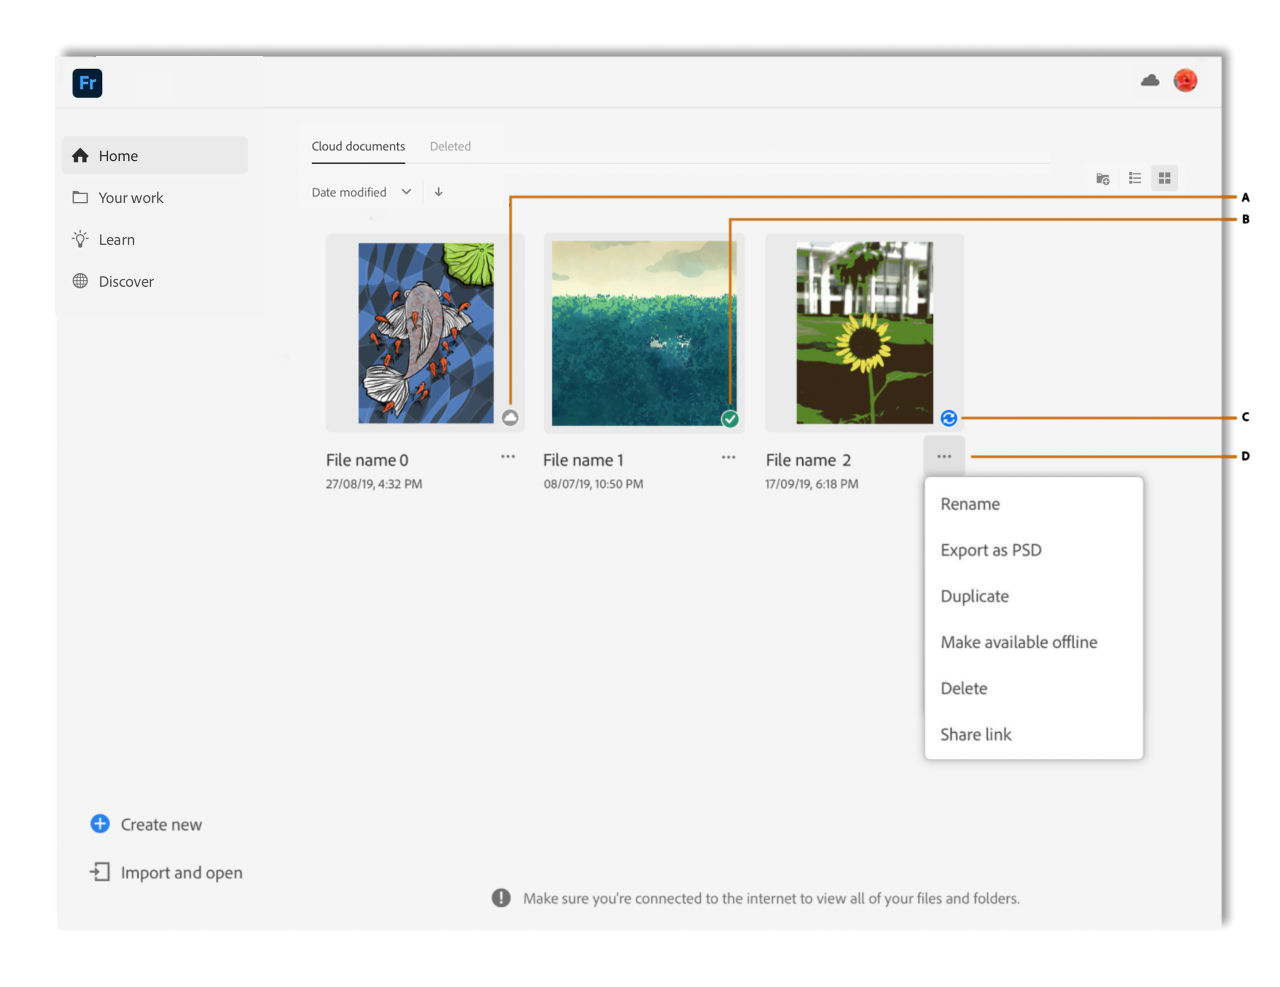Click the sync icon on File name 2
The height and width of the screenshot is (987, 1280).
(x=948, y=418)
